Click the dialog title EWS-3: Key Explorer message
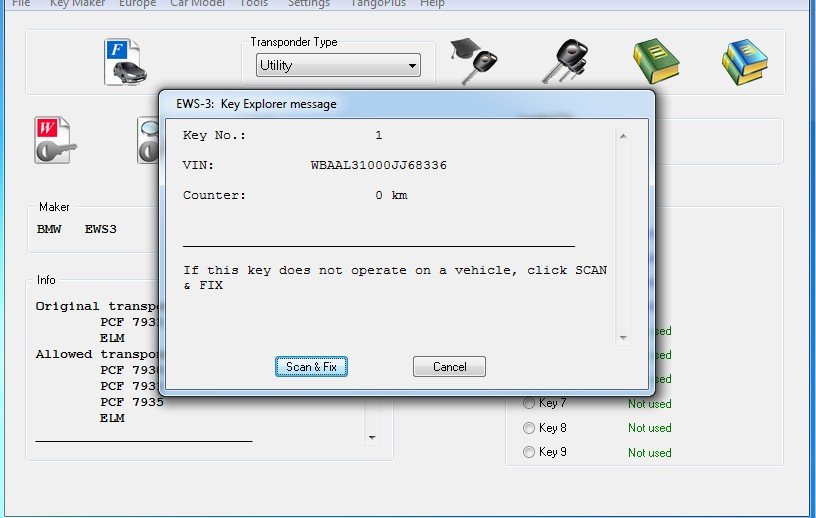This screenshot has width=816, height=518. (x=256, y=104)
